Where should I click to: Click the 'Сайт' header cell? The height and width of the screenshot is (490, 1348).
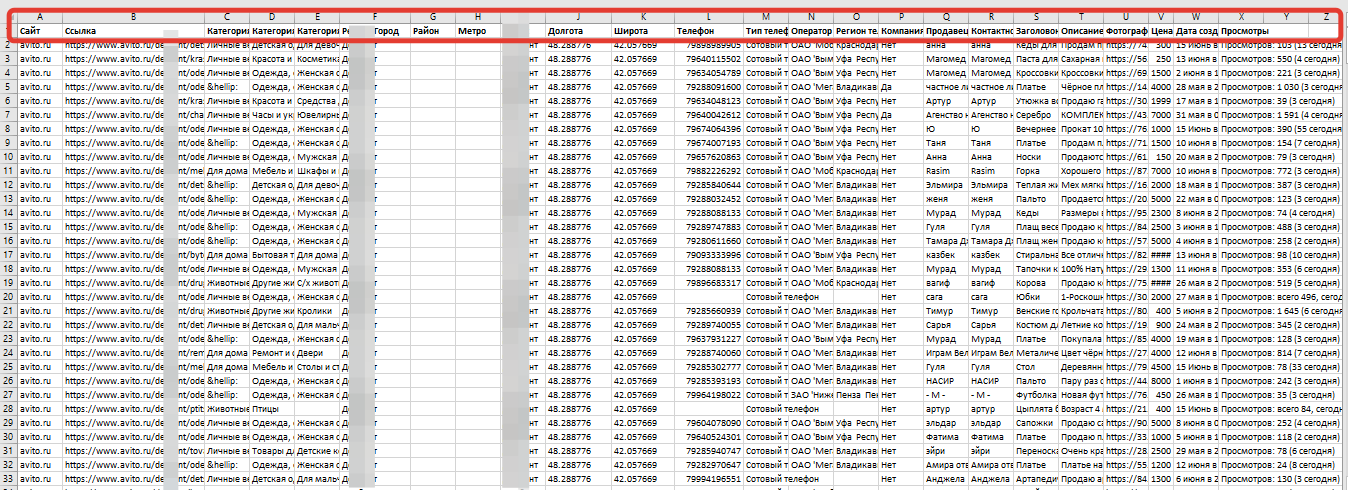coord(39,31)
